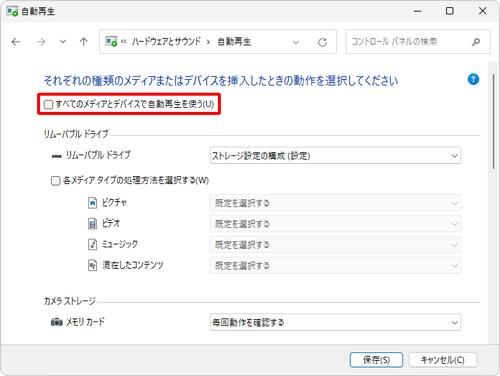Click the 自動再生 title bar icon
The height and width of the screenshot is (376, 500).
(x=12, y=11)
